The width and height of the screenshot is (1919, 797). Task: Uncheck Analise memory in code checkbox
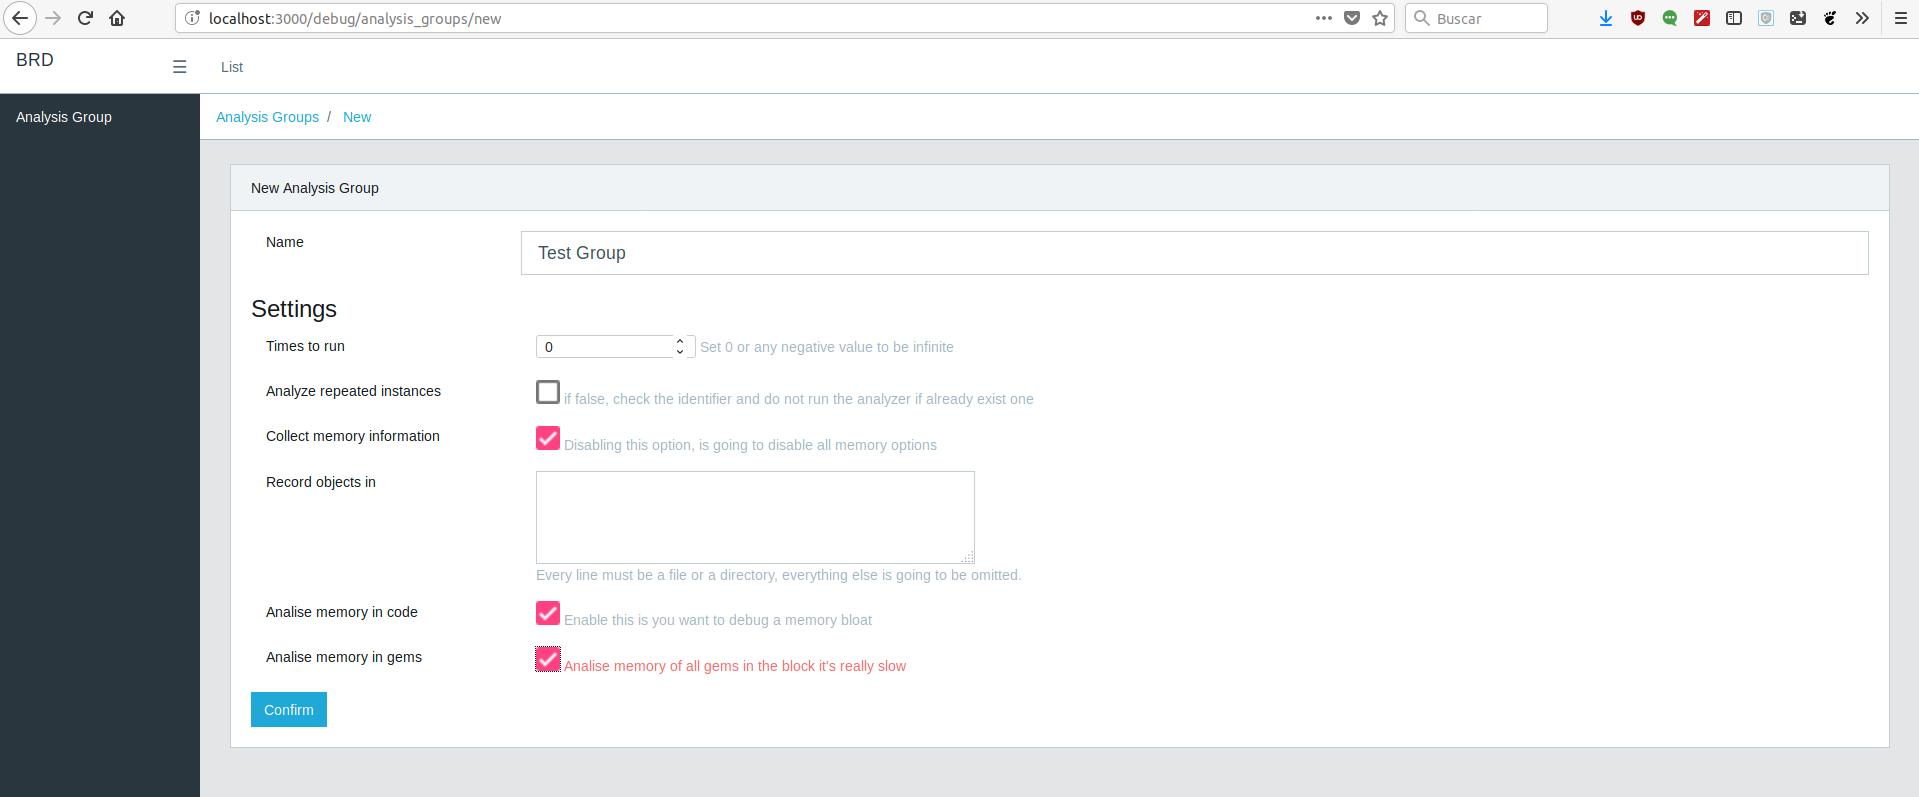point(548,613)
